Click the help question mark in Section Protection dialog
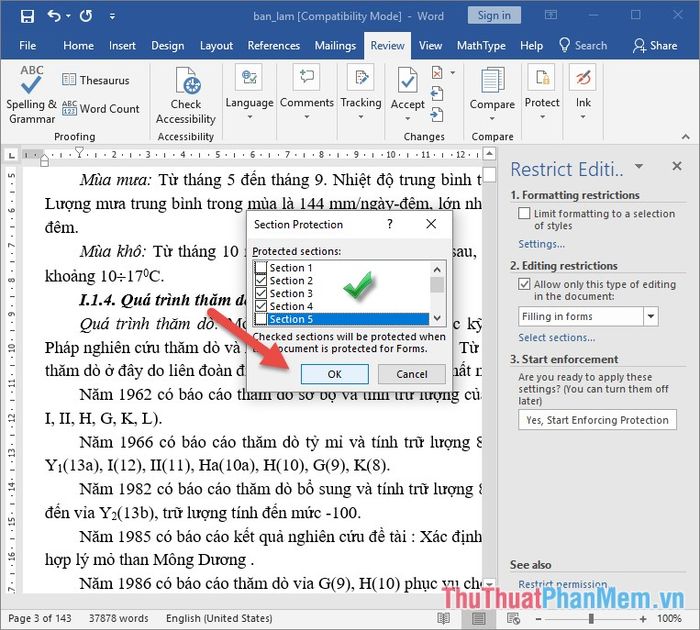 tap(390, 224)
